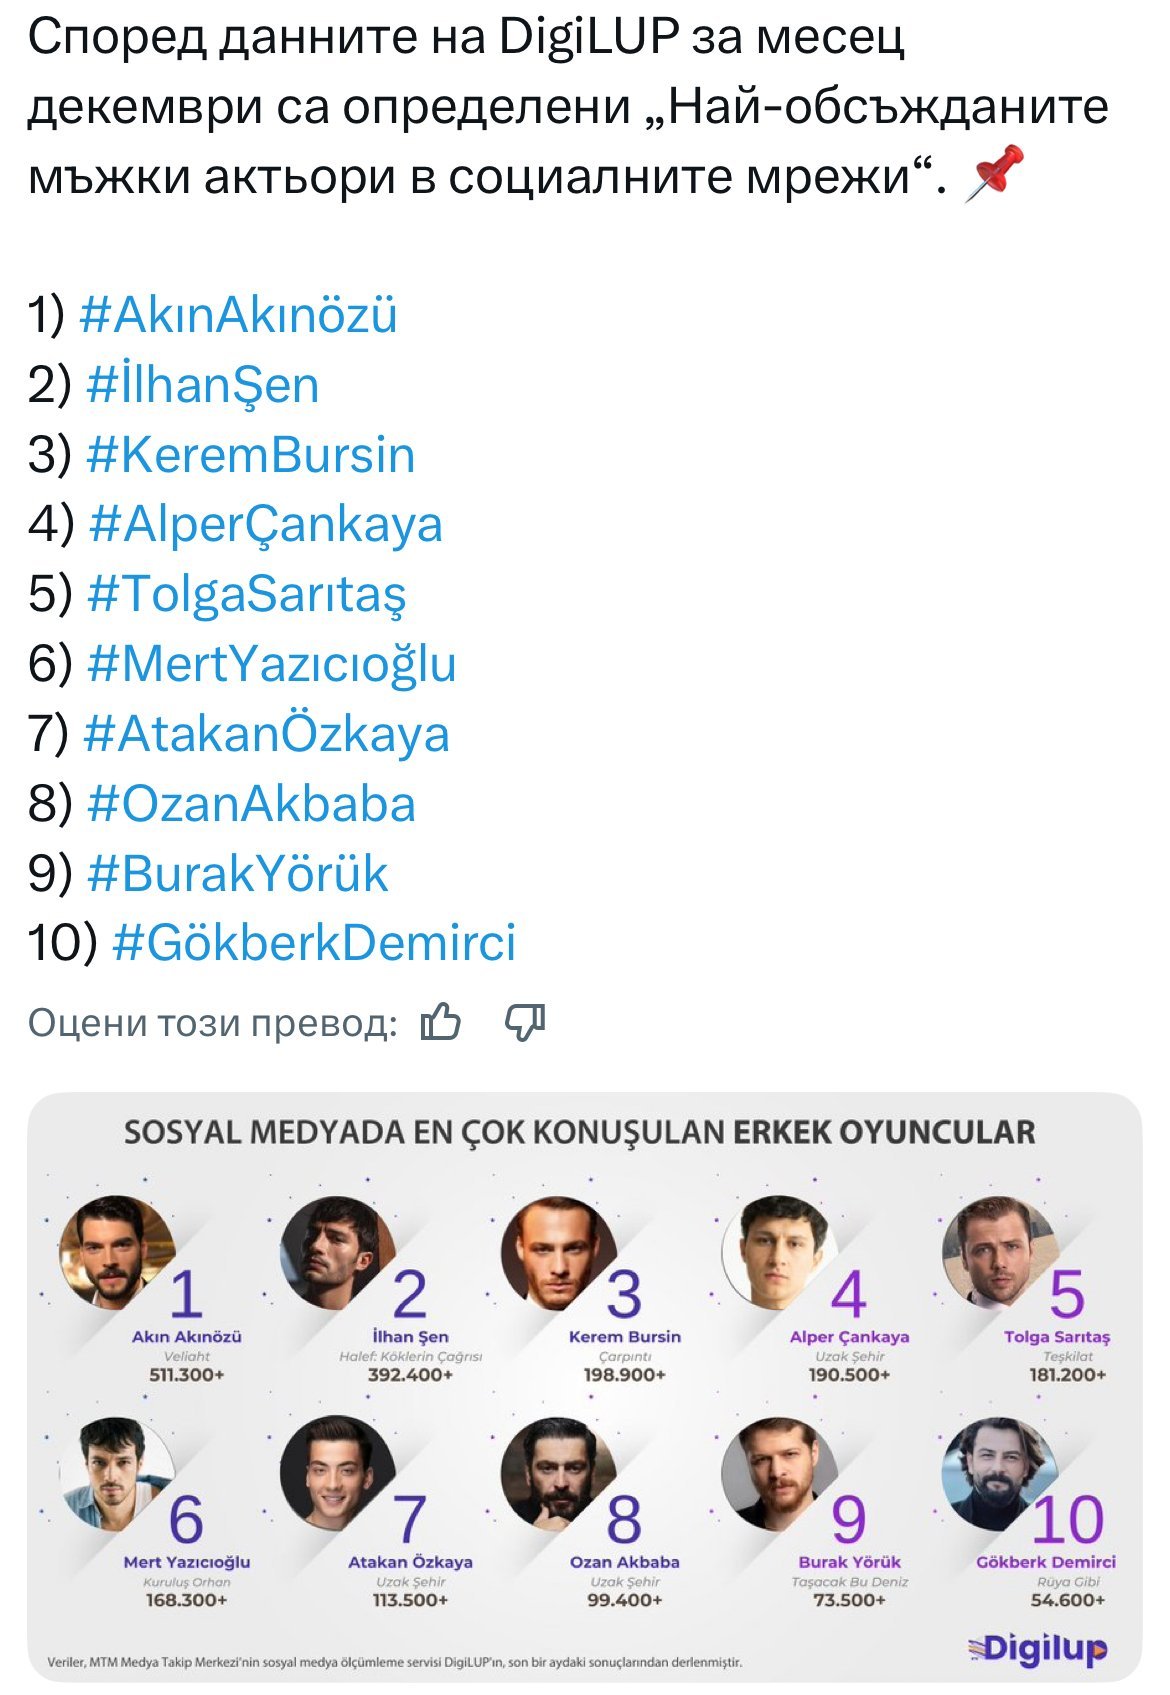This screenshot has width=1170, height=1695.
Task: Open the #BurakYörük hashtag link
Action: click(238, 873)
